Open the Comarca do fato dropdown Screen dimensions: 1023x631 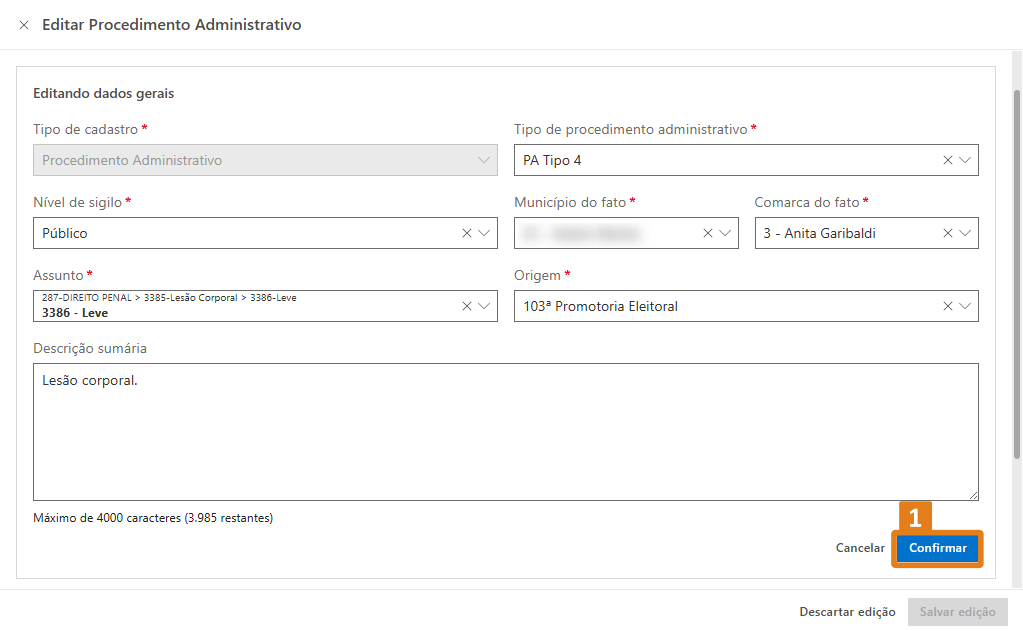click(965, 233)
